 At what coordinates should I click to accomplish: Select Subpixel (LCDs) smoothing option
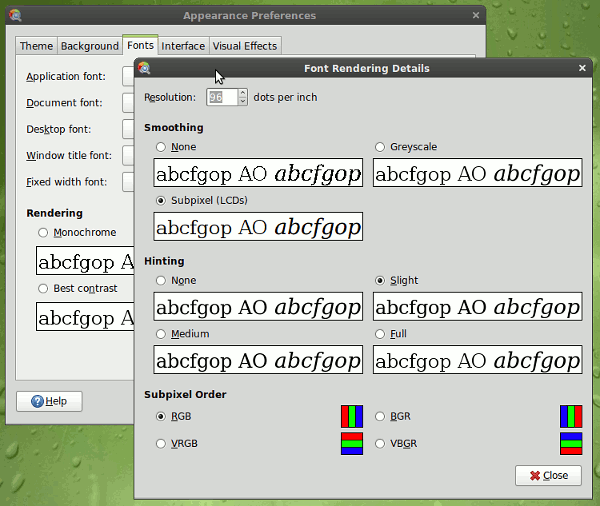161,201
